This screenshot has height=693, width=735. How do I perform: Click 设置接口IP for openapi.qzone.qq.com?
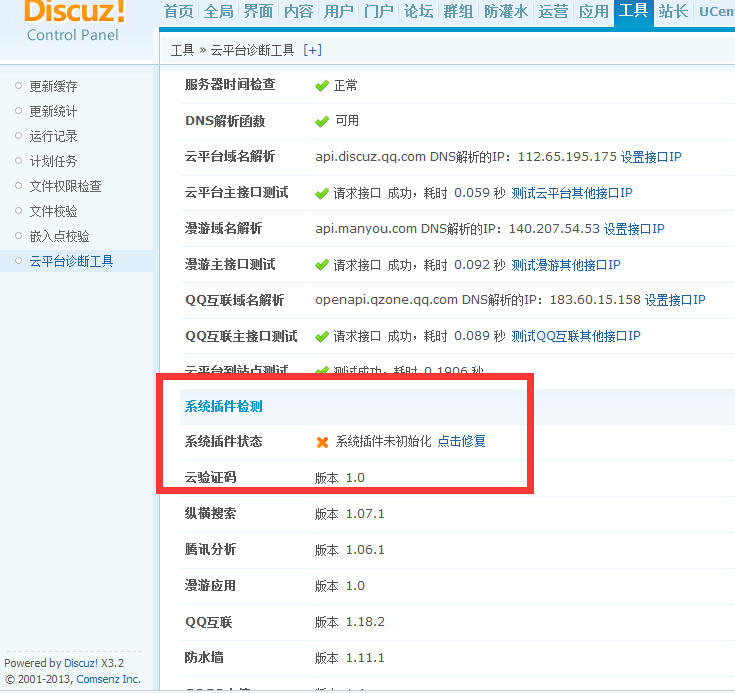(675, 300)
